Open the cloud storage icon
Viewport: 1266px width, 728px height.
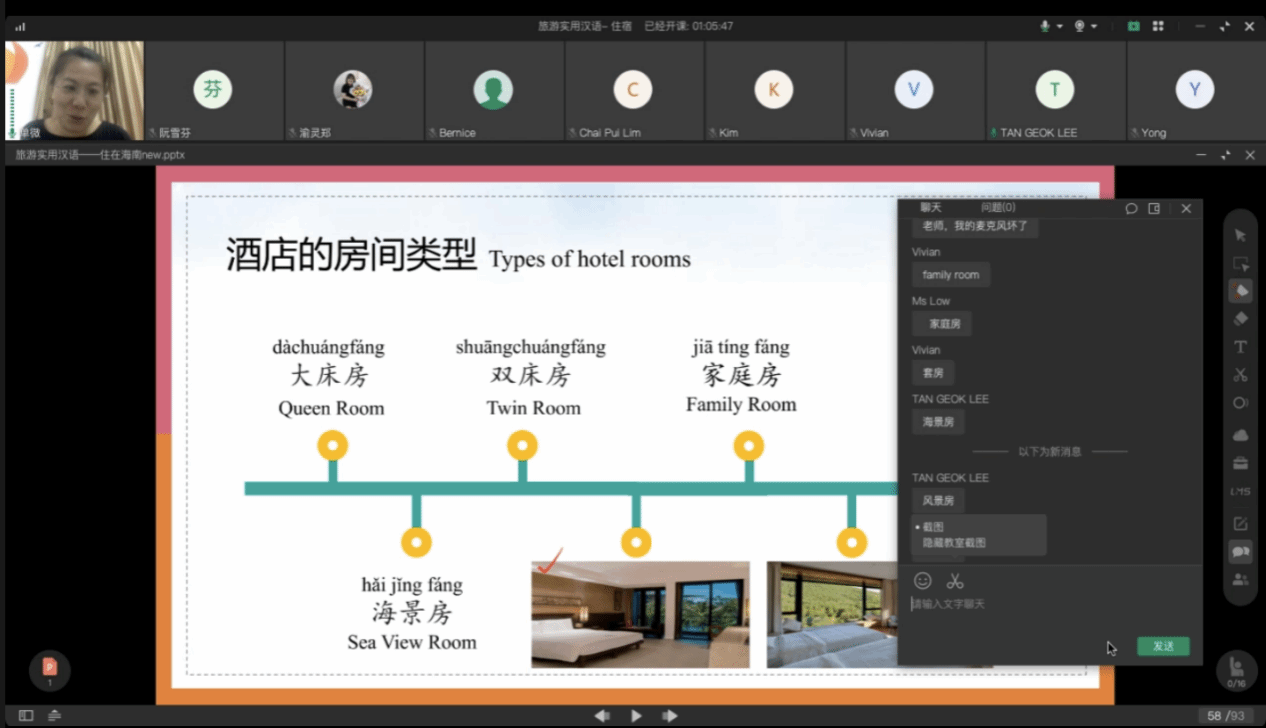click(1240, 435)
